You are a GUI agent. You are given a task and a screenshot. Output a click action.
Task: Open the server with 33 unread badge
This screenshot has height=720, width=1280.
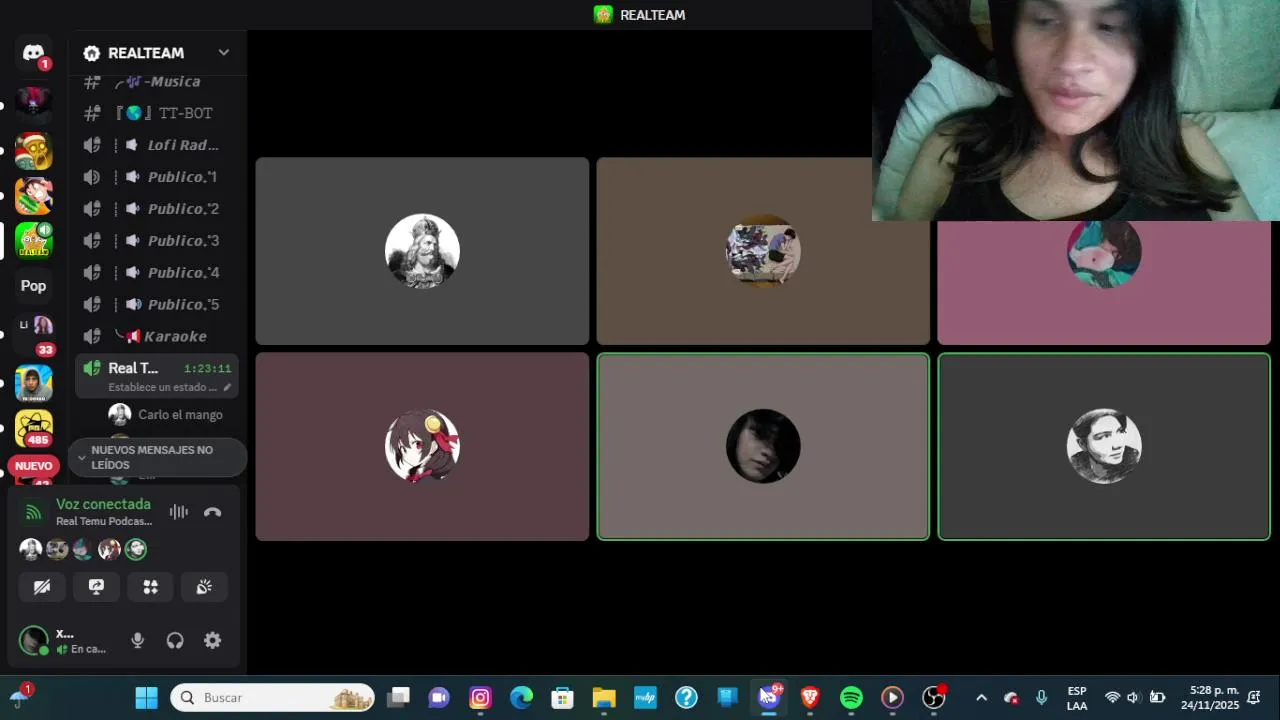coord(33,333)
